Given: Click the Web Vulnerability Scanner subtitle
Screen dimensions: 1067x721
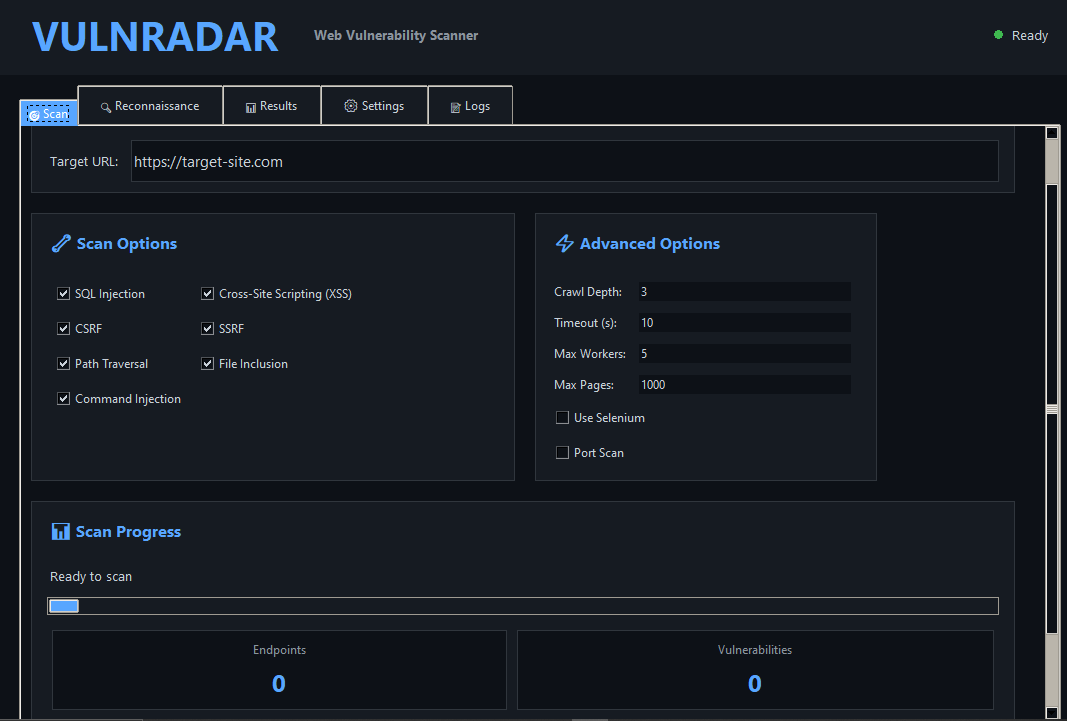Looking at the screenshot, I should tap(396, 35).
